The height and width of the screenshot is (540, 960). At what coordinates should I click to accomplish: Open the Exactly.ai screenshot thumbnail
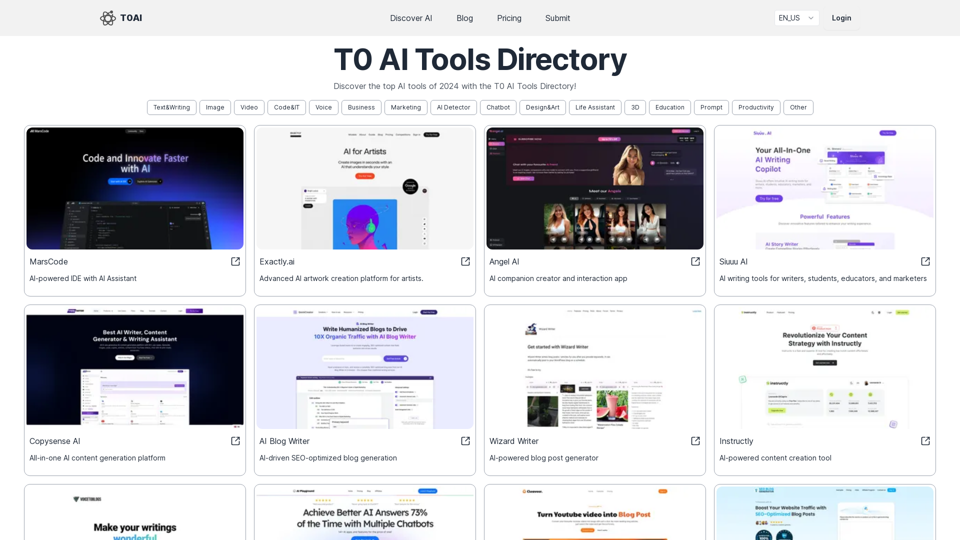pyautogui.click(x=365, y=188)
